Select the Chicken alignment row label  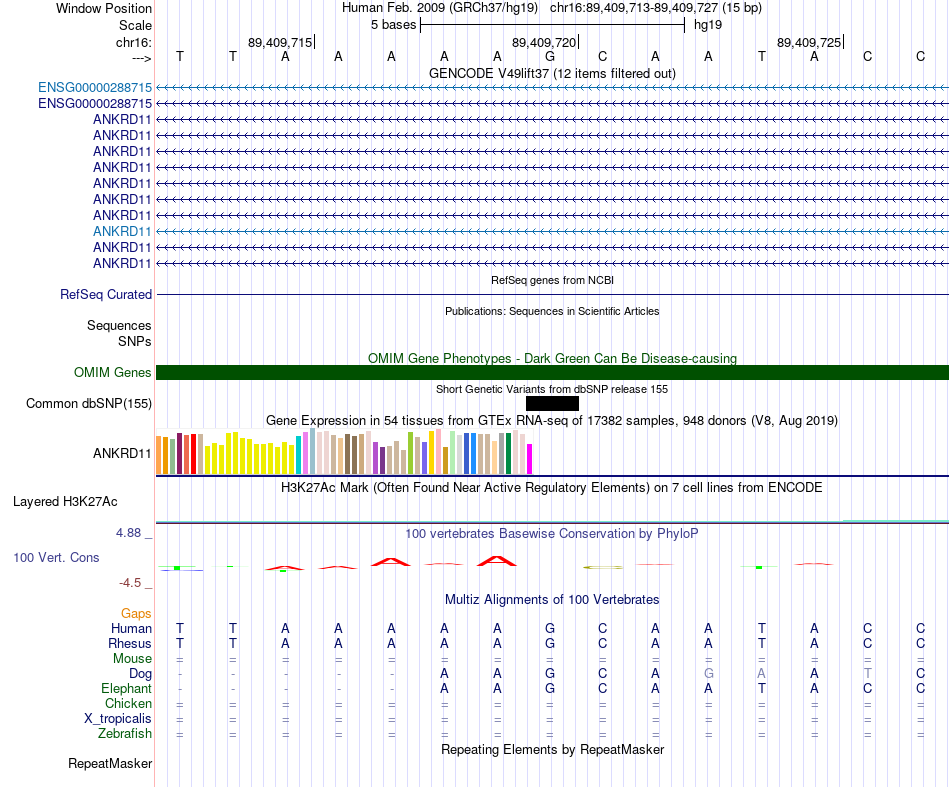click(x=128, y=703)
